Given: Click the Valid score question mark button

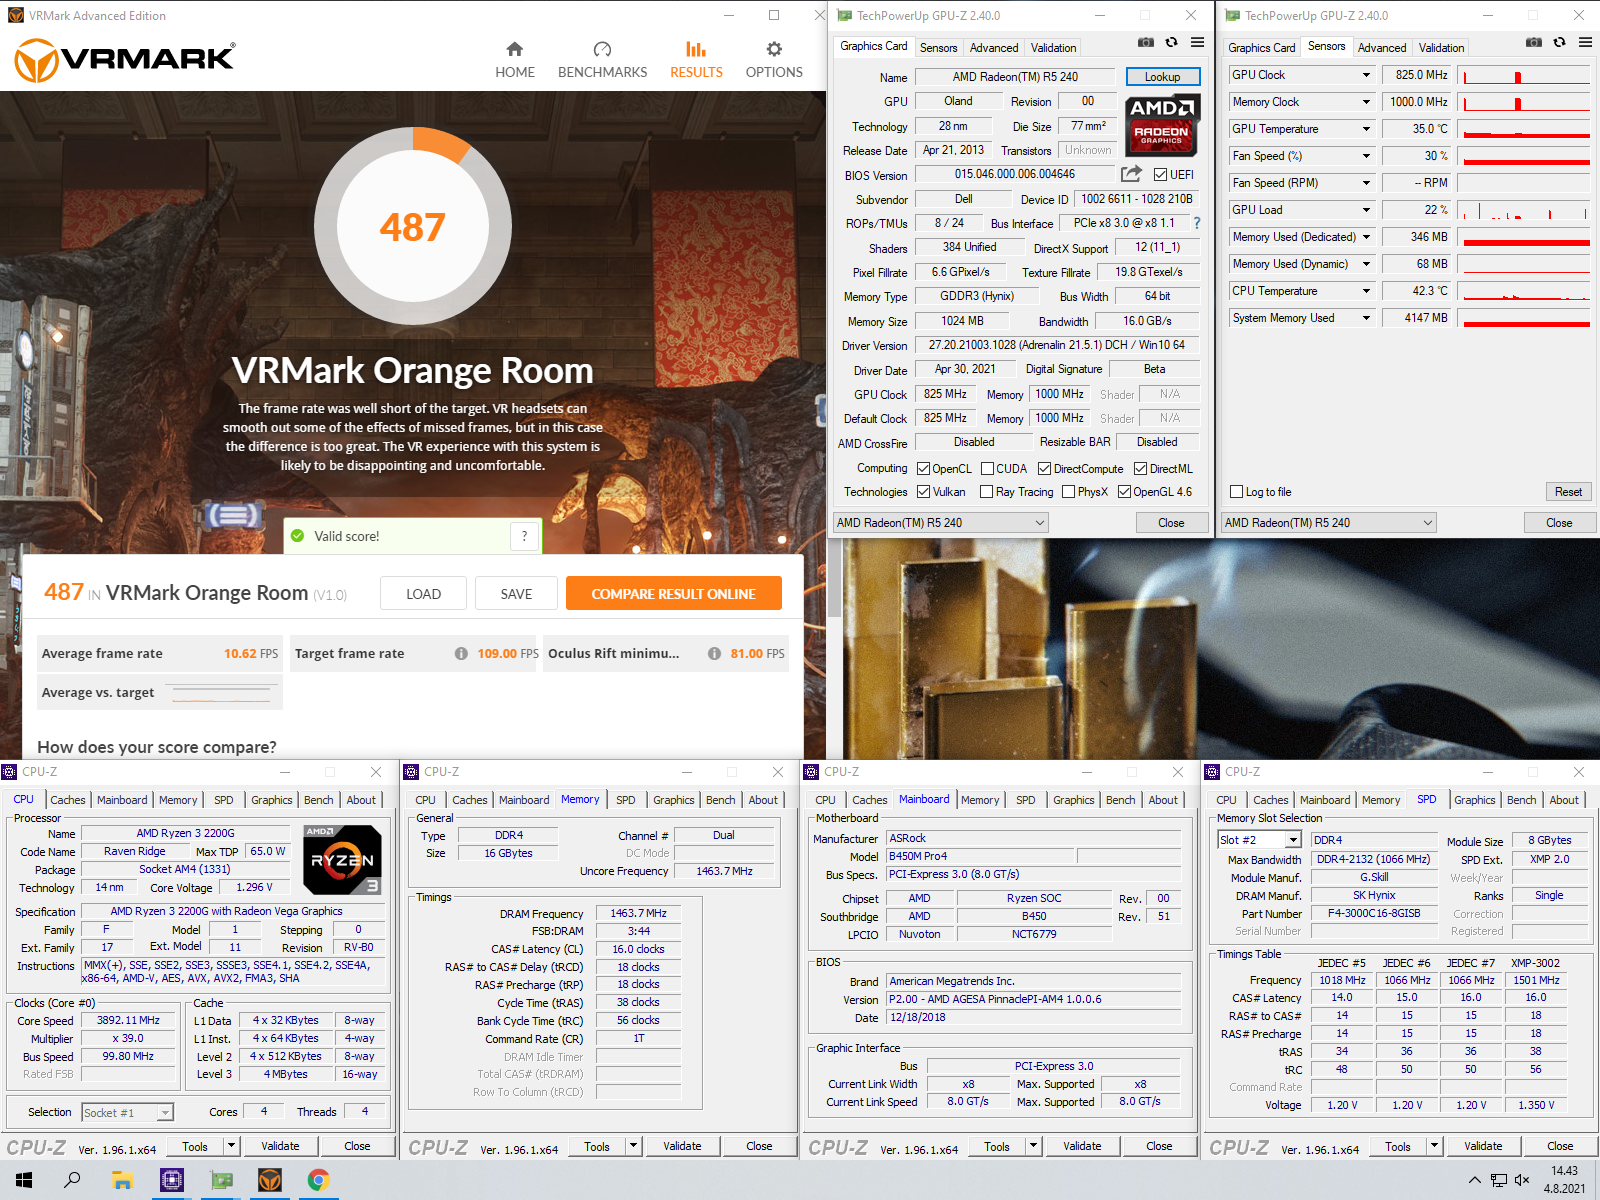Looking at the screenshot, I should (x=524, y=536).
